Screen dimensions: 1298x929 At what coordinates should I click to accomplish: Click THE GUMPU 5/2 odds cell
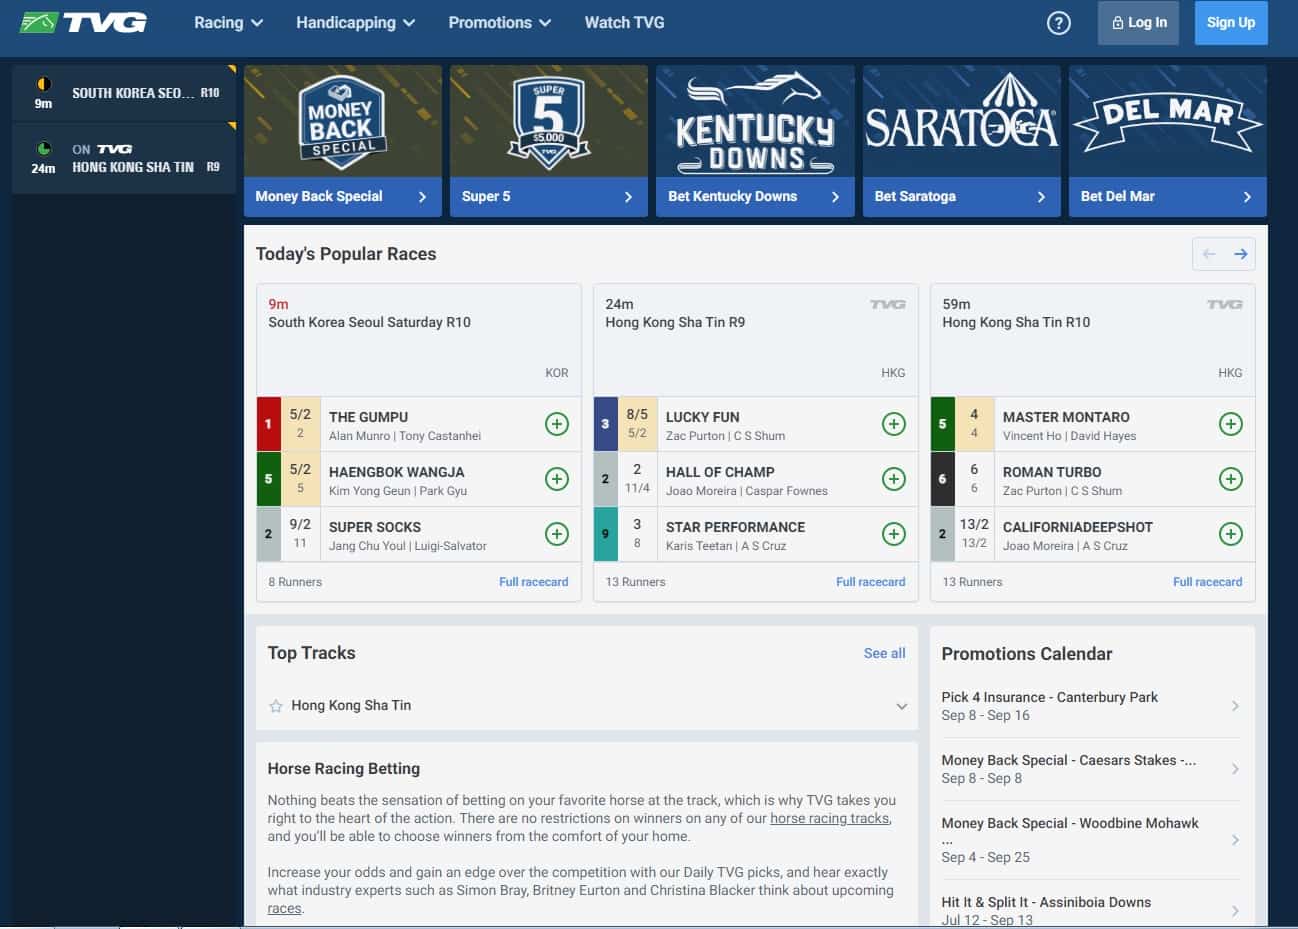pos(300,424)
